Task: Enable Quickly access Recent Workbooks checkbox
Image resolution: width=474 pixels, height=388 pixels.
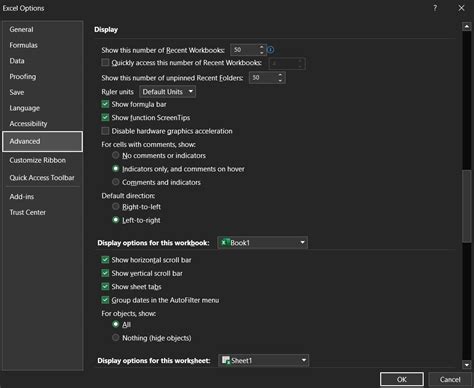Action: [x=105, y=63]
